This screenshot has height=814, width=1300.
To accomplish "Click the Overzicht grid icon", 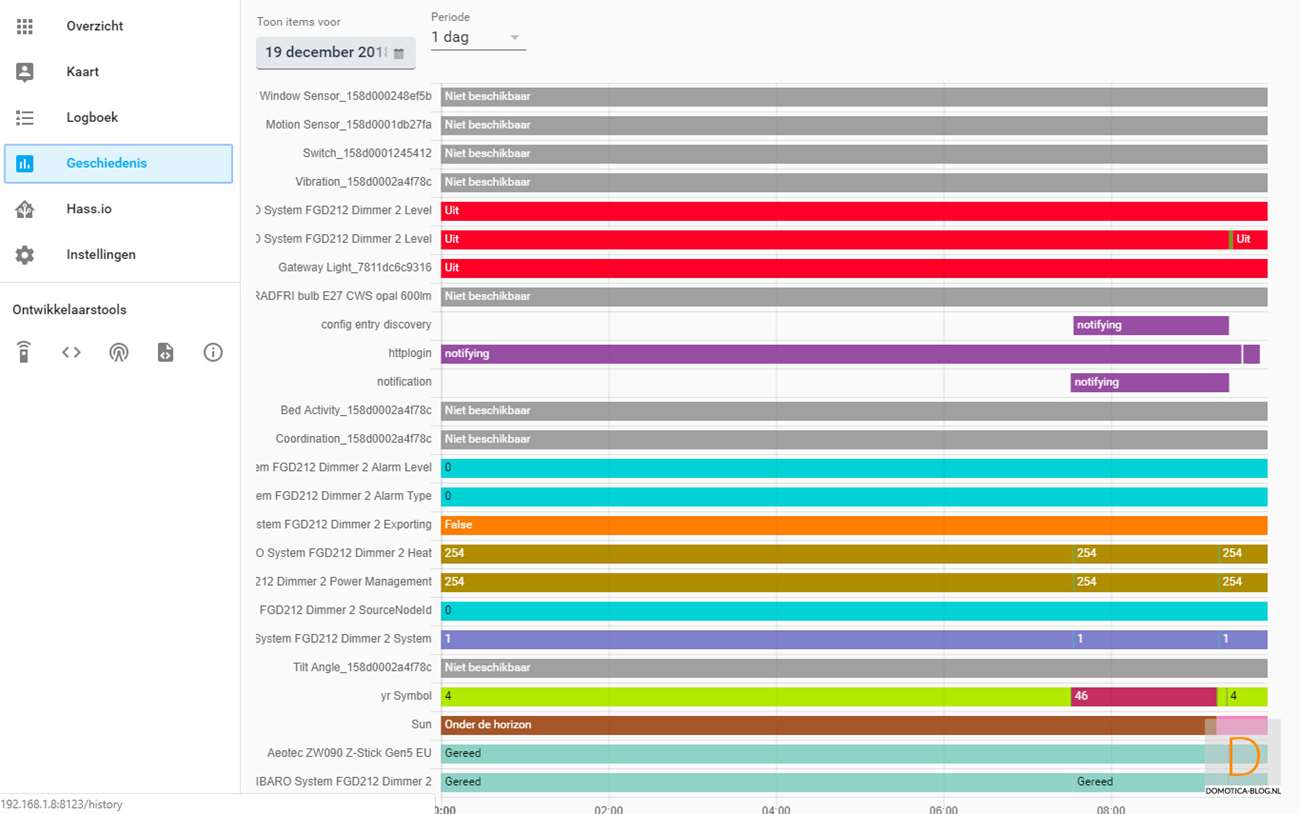I will [x=25, y=26].
